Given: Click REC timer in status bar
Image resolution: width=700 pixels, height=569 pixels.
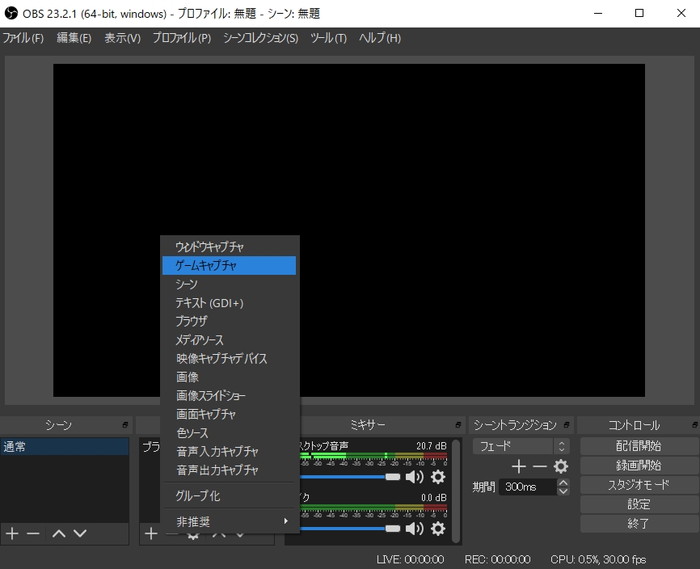Looking at the screenshot, I should click(x=497, y=560).
